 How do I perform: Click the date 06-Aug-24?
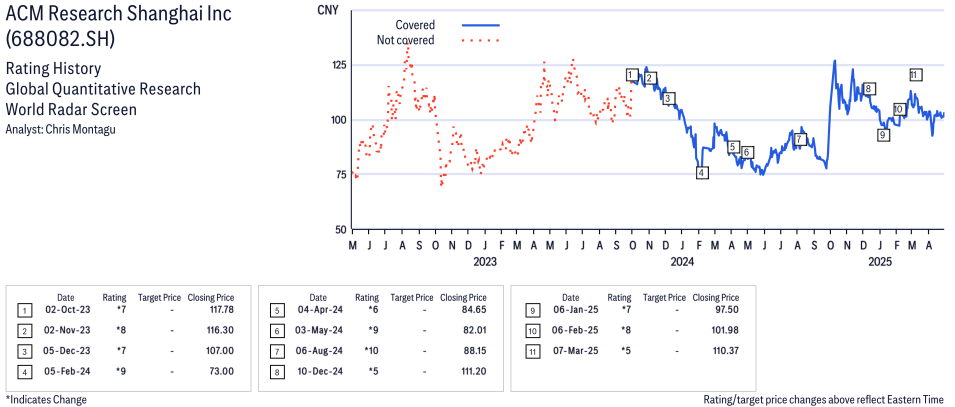[319, 350]
